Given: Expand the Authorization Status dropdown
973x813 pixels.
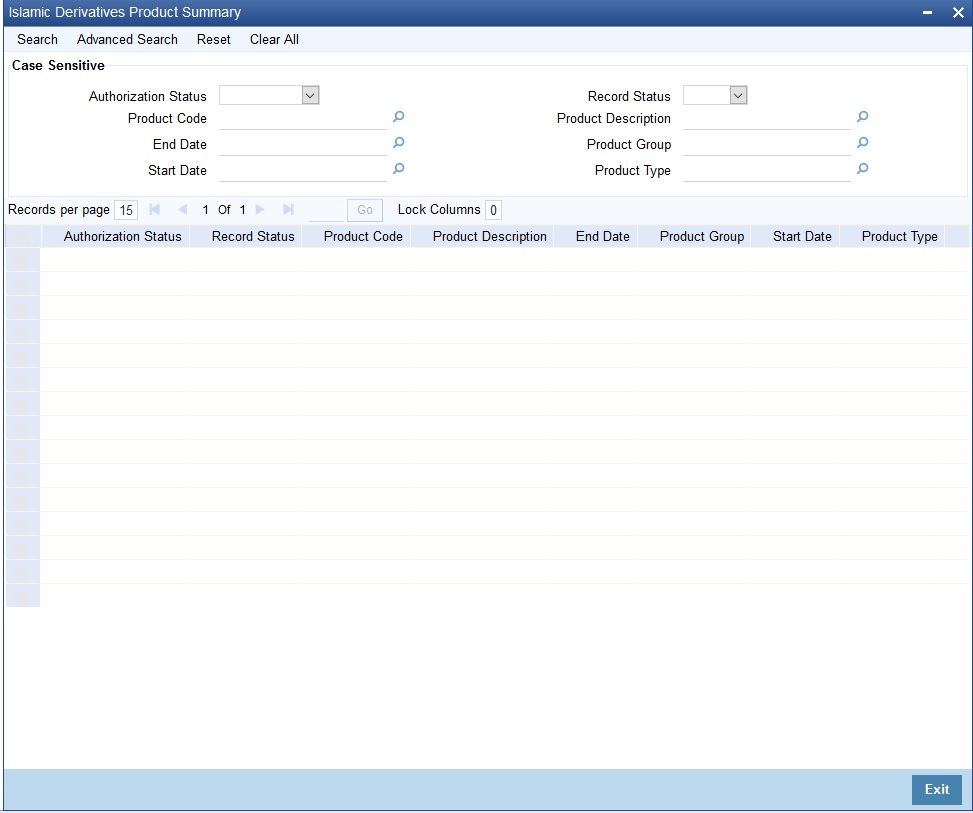Looking at the screenshot, I should click(x=310, y=96).
